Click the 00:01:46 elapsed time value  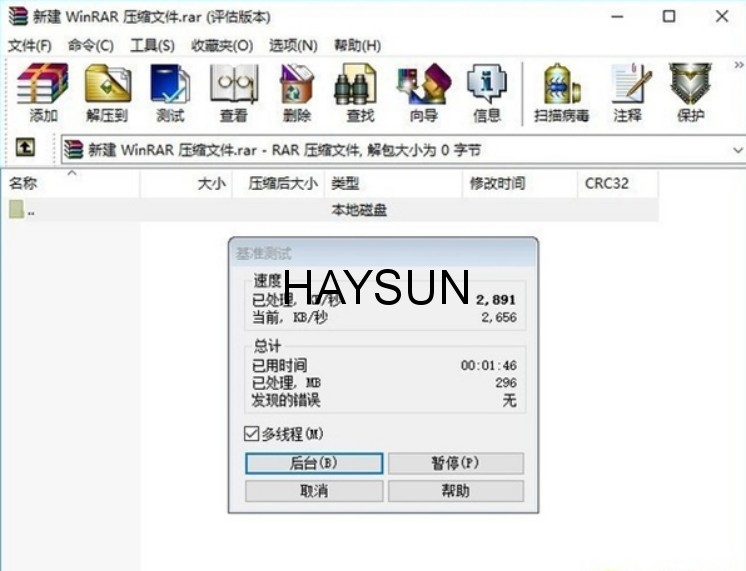(489, 365)
